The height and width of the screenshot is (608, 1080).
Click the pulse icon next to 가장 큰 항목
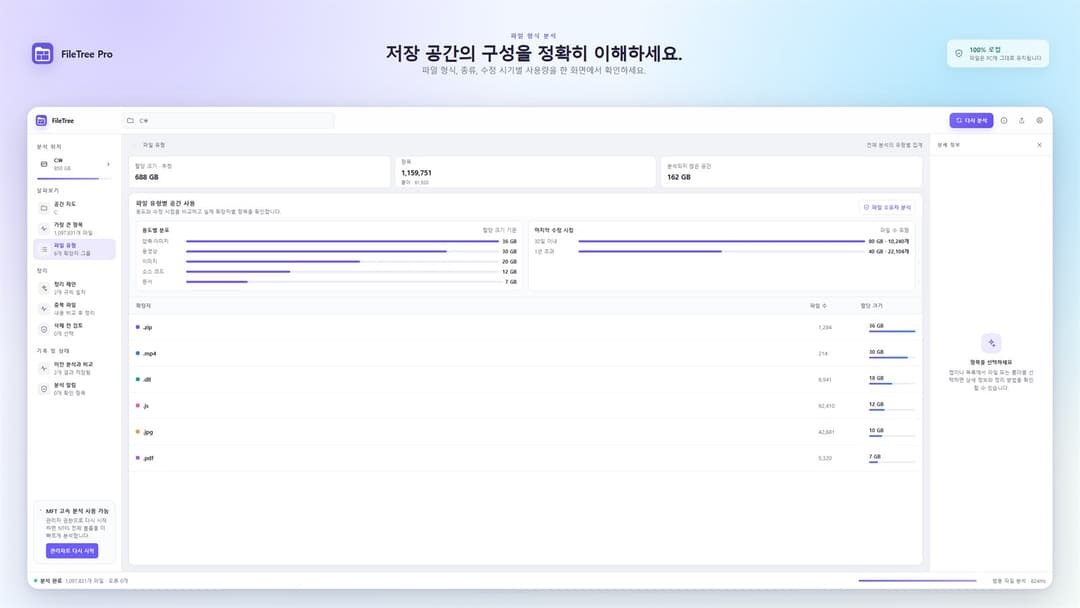click(x=44, y=229)
